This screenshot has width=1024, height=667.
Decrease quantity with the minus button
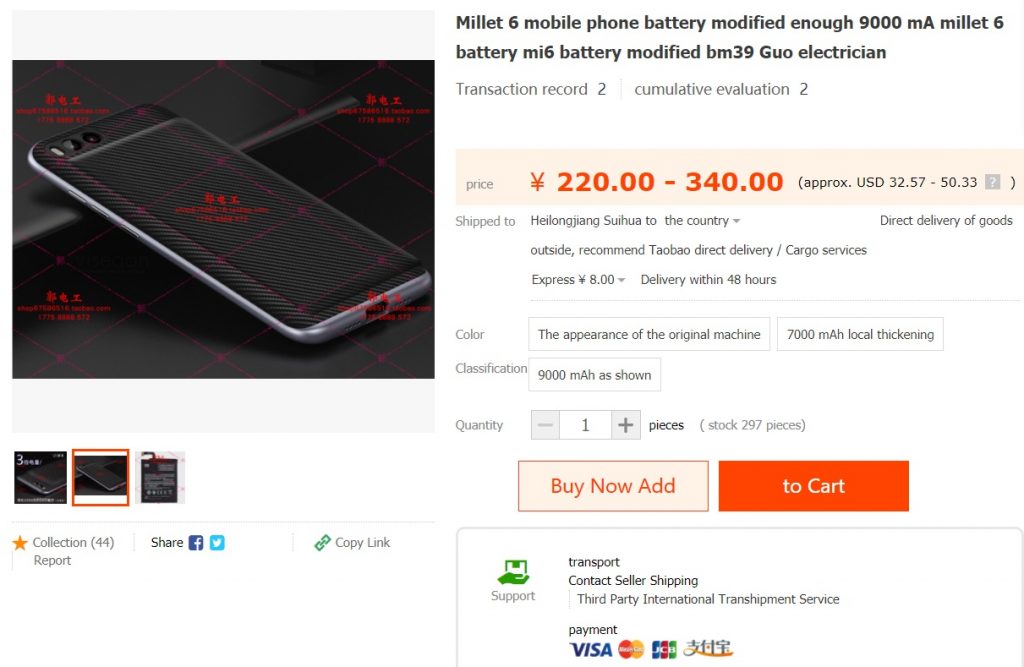(x=545, y=425)
